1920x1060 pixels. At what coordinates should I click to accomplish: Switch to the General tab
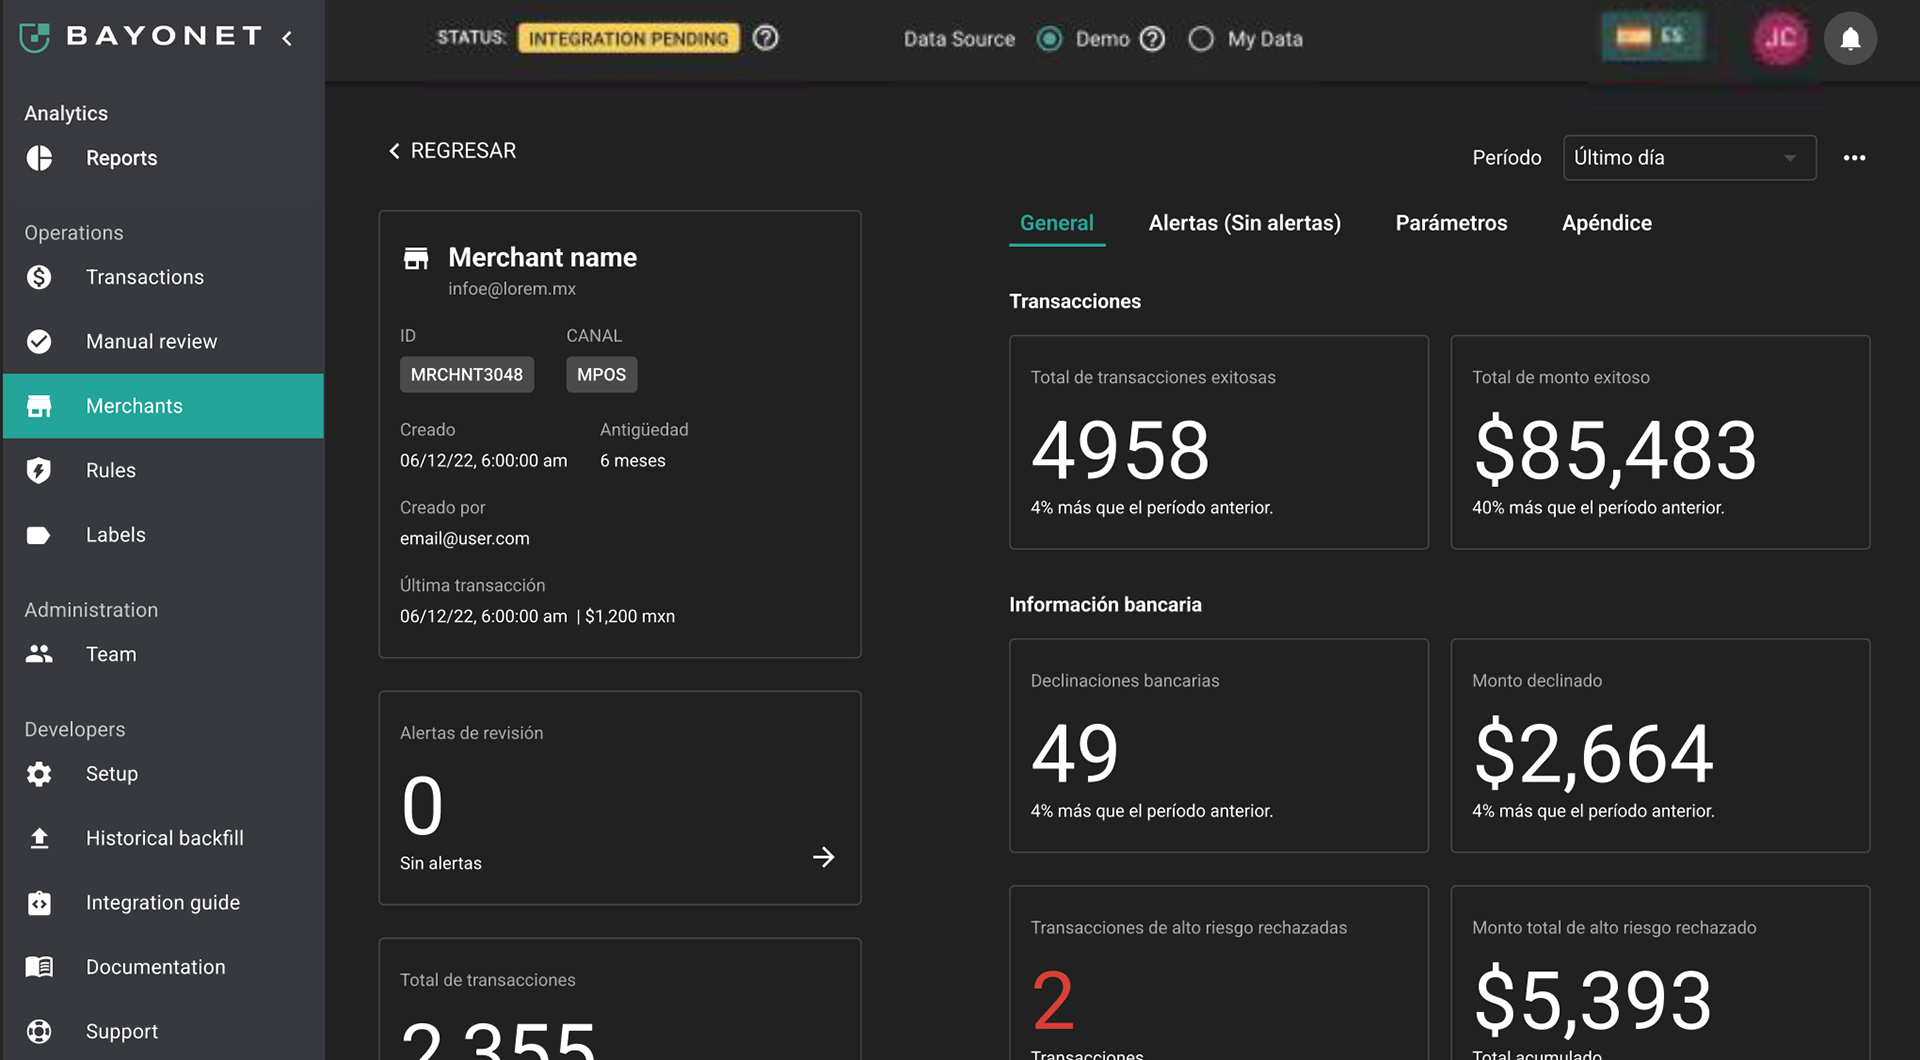pos(1057,223)
